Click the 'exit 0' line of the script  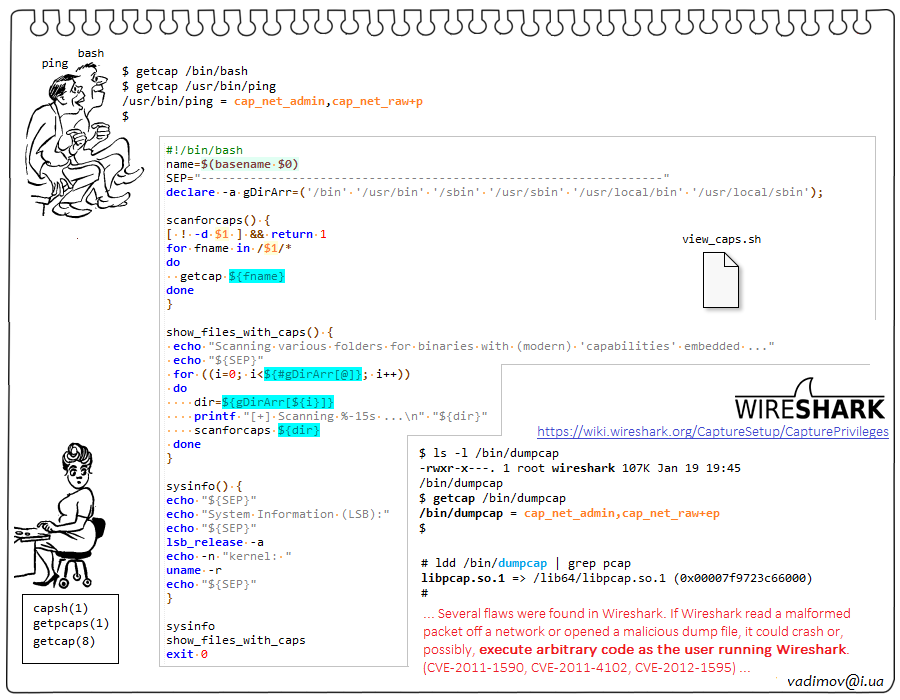tap(187, 654)
